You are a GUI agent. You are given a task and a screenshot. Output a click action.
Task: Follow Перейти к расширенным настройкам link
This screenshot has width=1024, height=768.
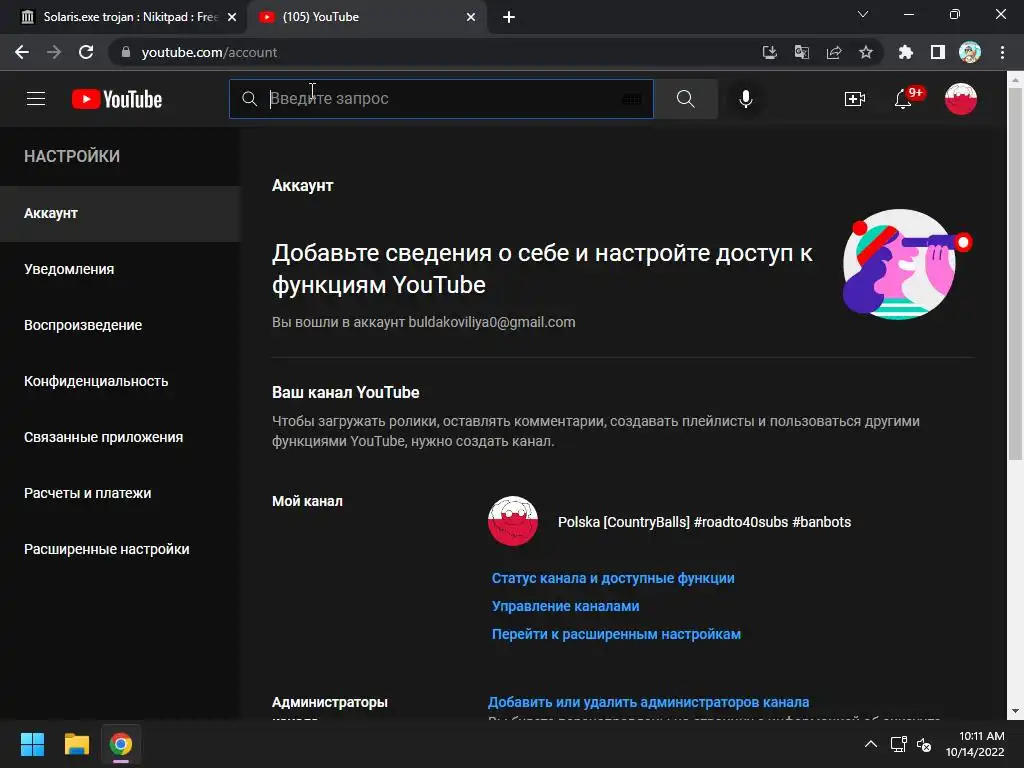click(616, 634)
